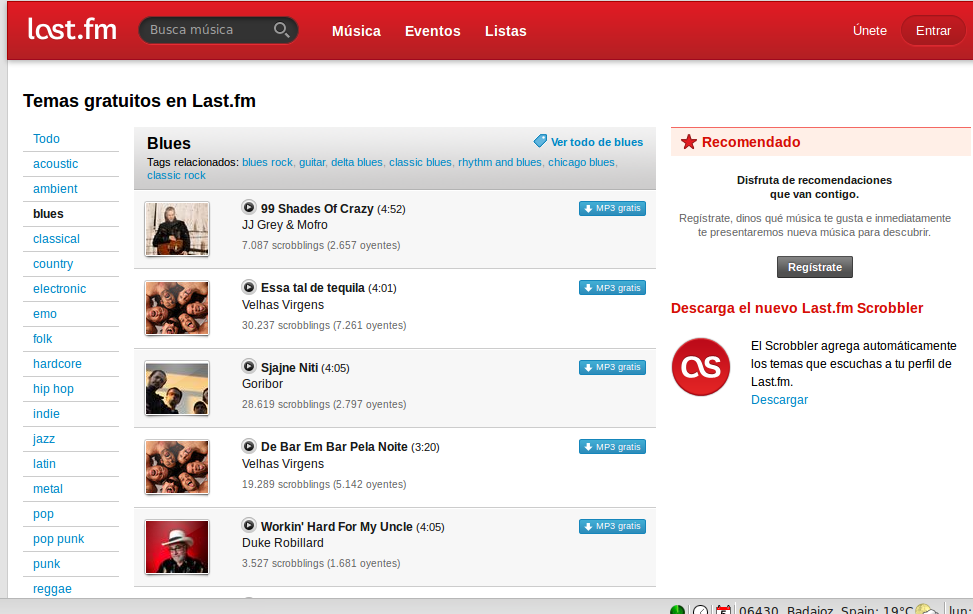Select the jazz tag

[x=44, y=439]
